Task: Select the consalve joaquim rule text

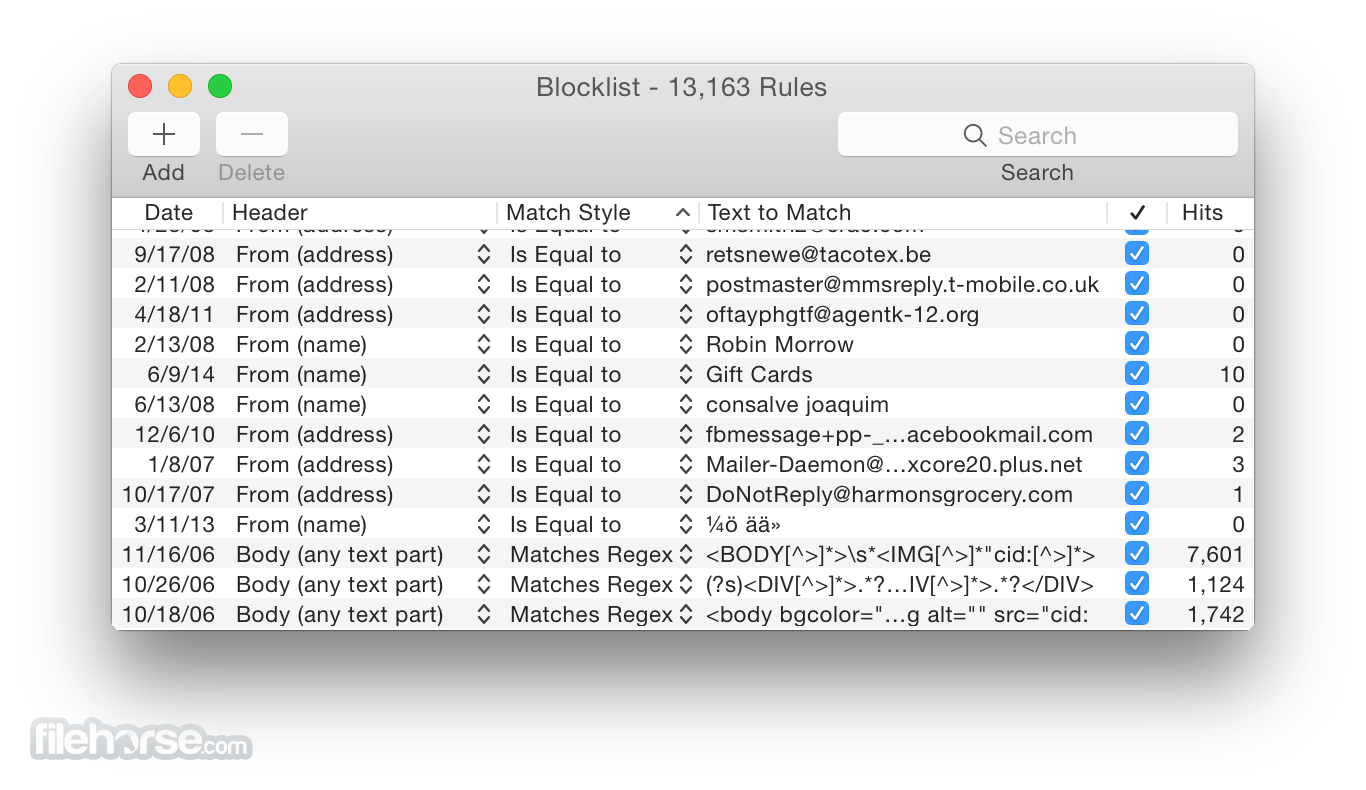Action: [x=797, y=405]
